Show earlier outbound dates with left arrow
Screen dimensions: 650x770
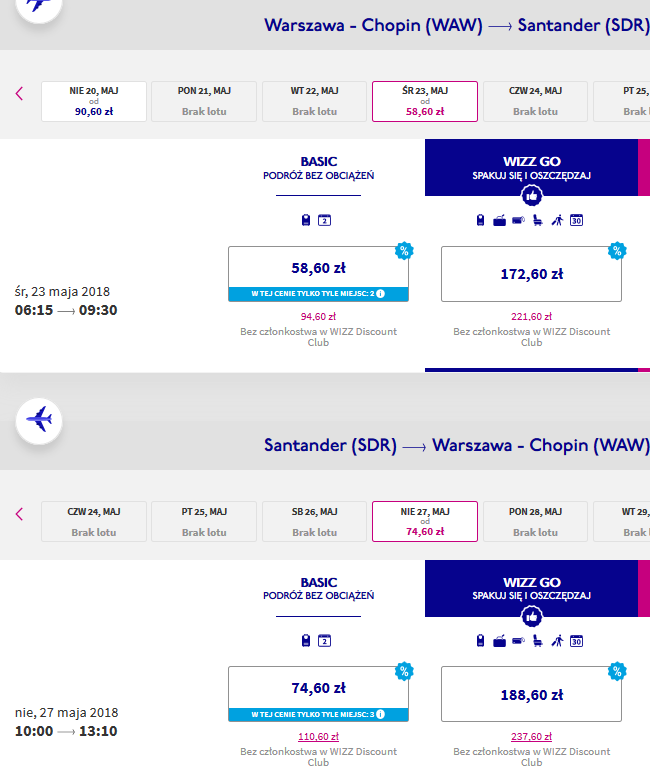19,93
